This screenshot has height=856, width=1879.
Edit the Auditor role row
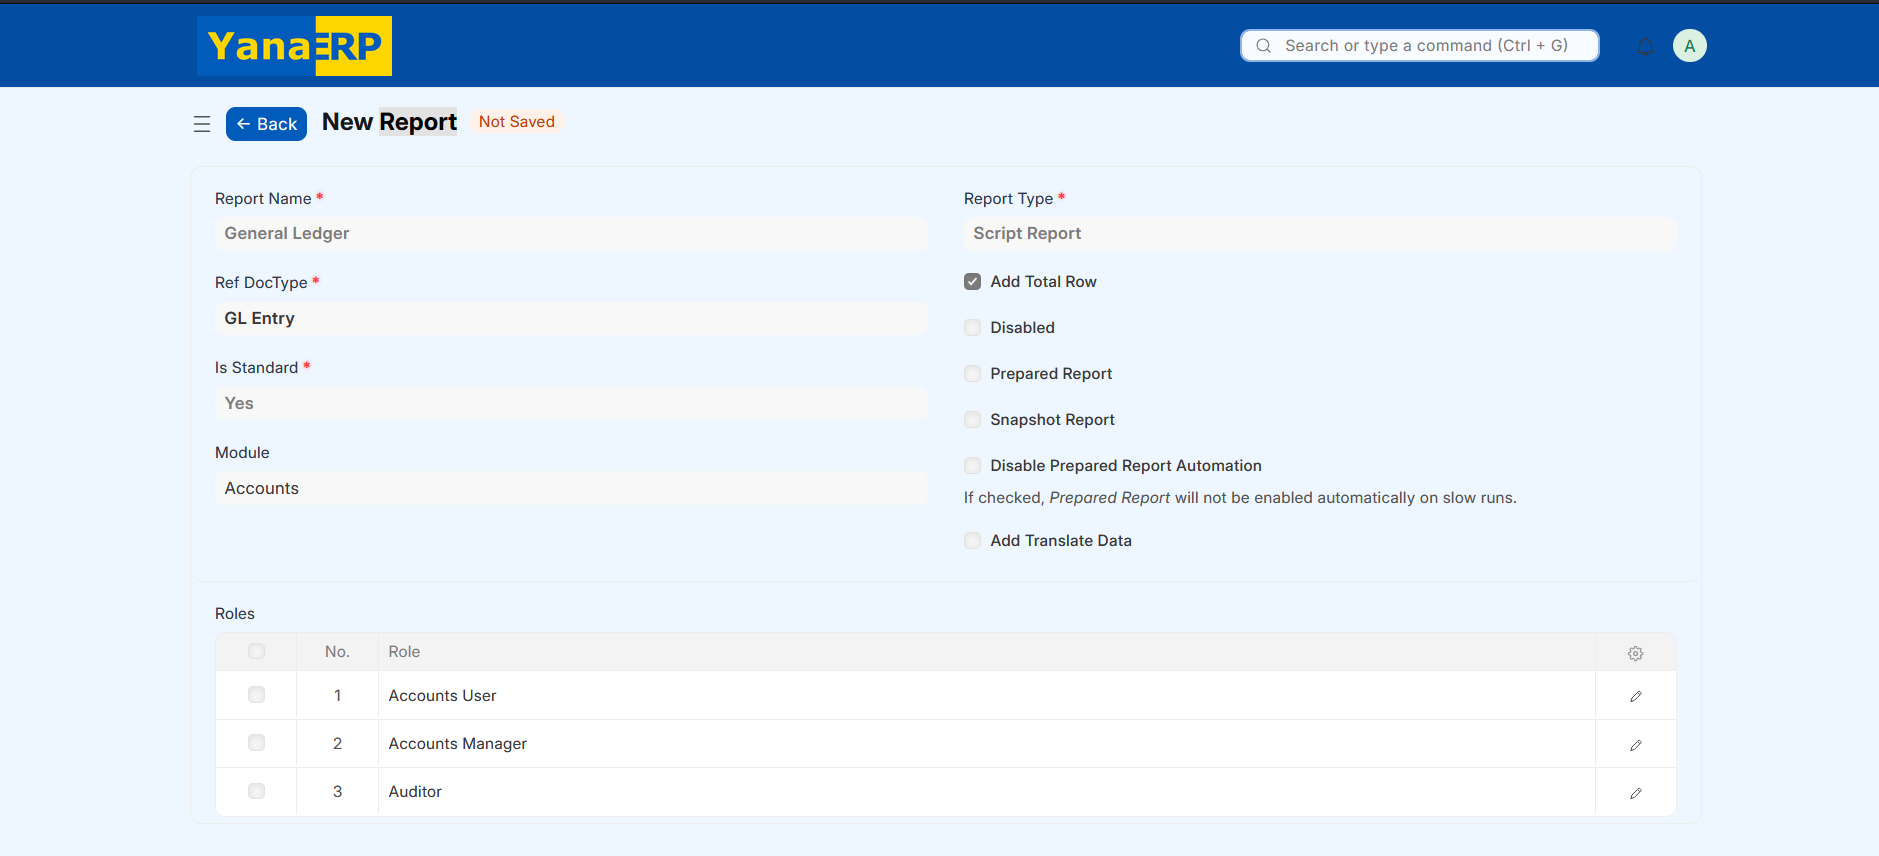(1635, 792)
